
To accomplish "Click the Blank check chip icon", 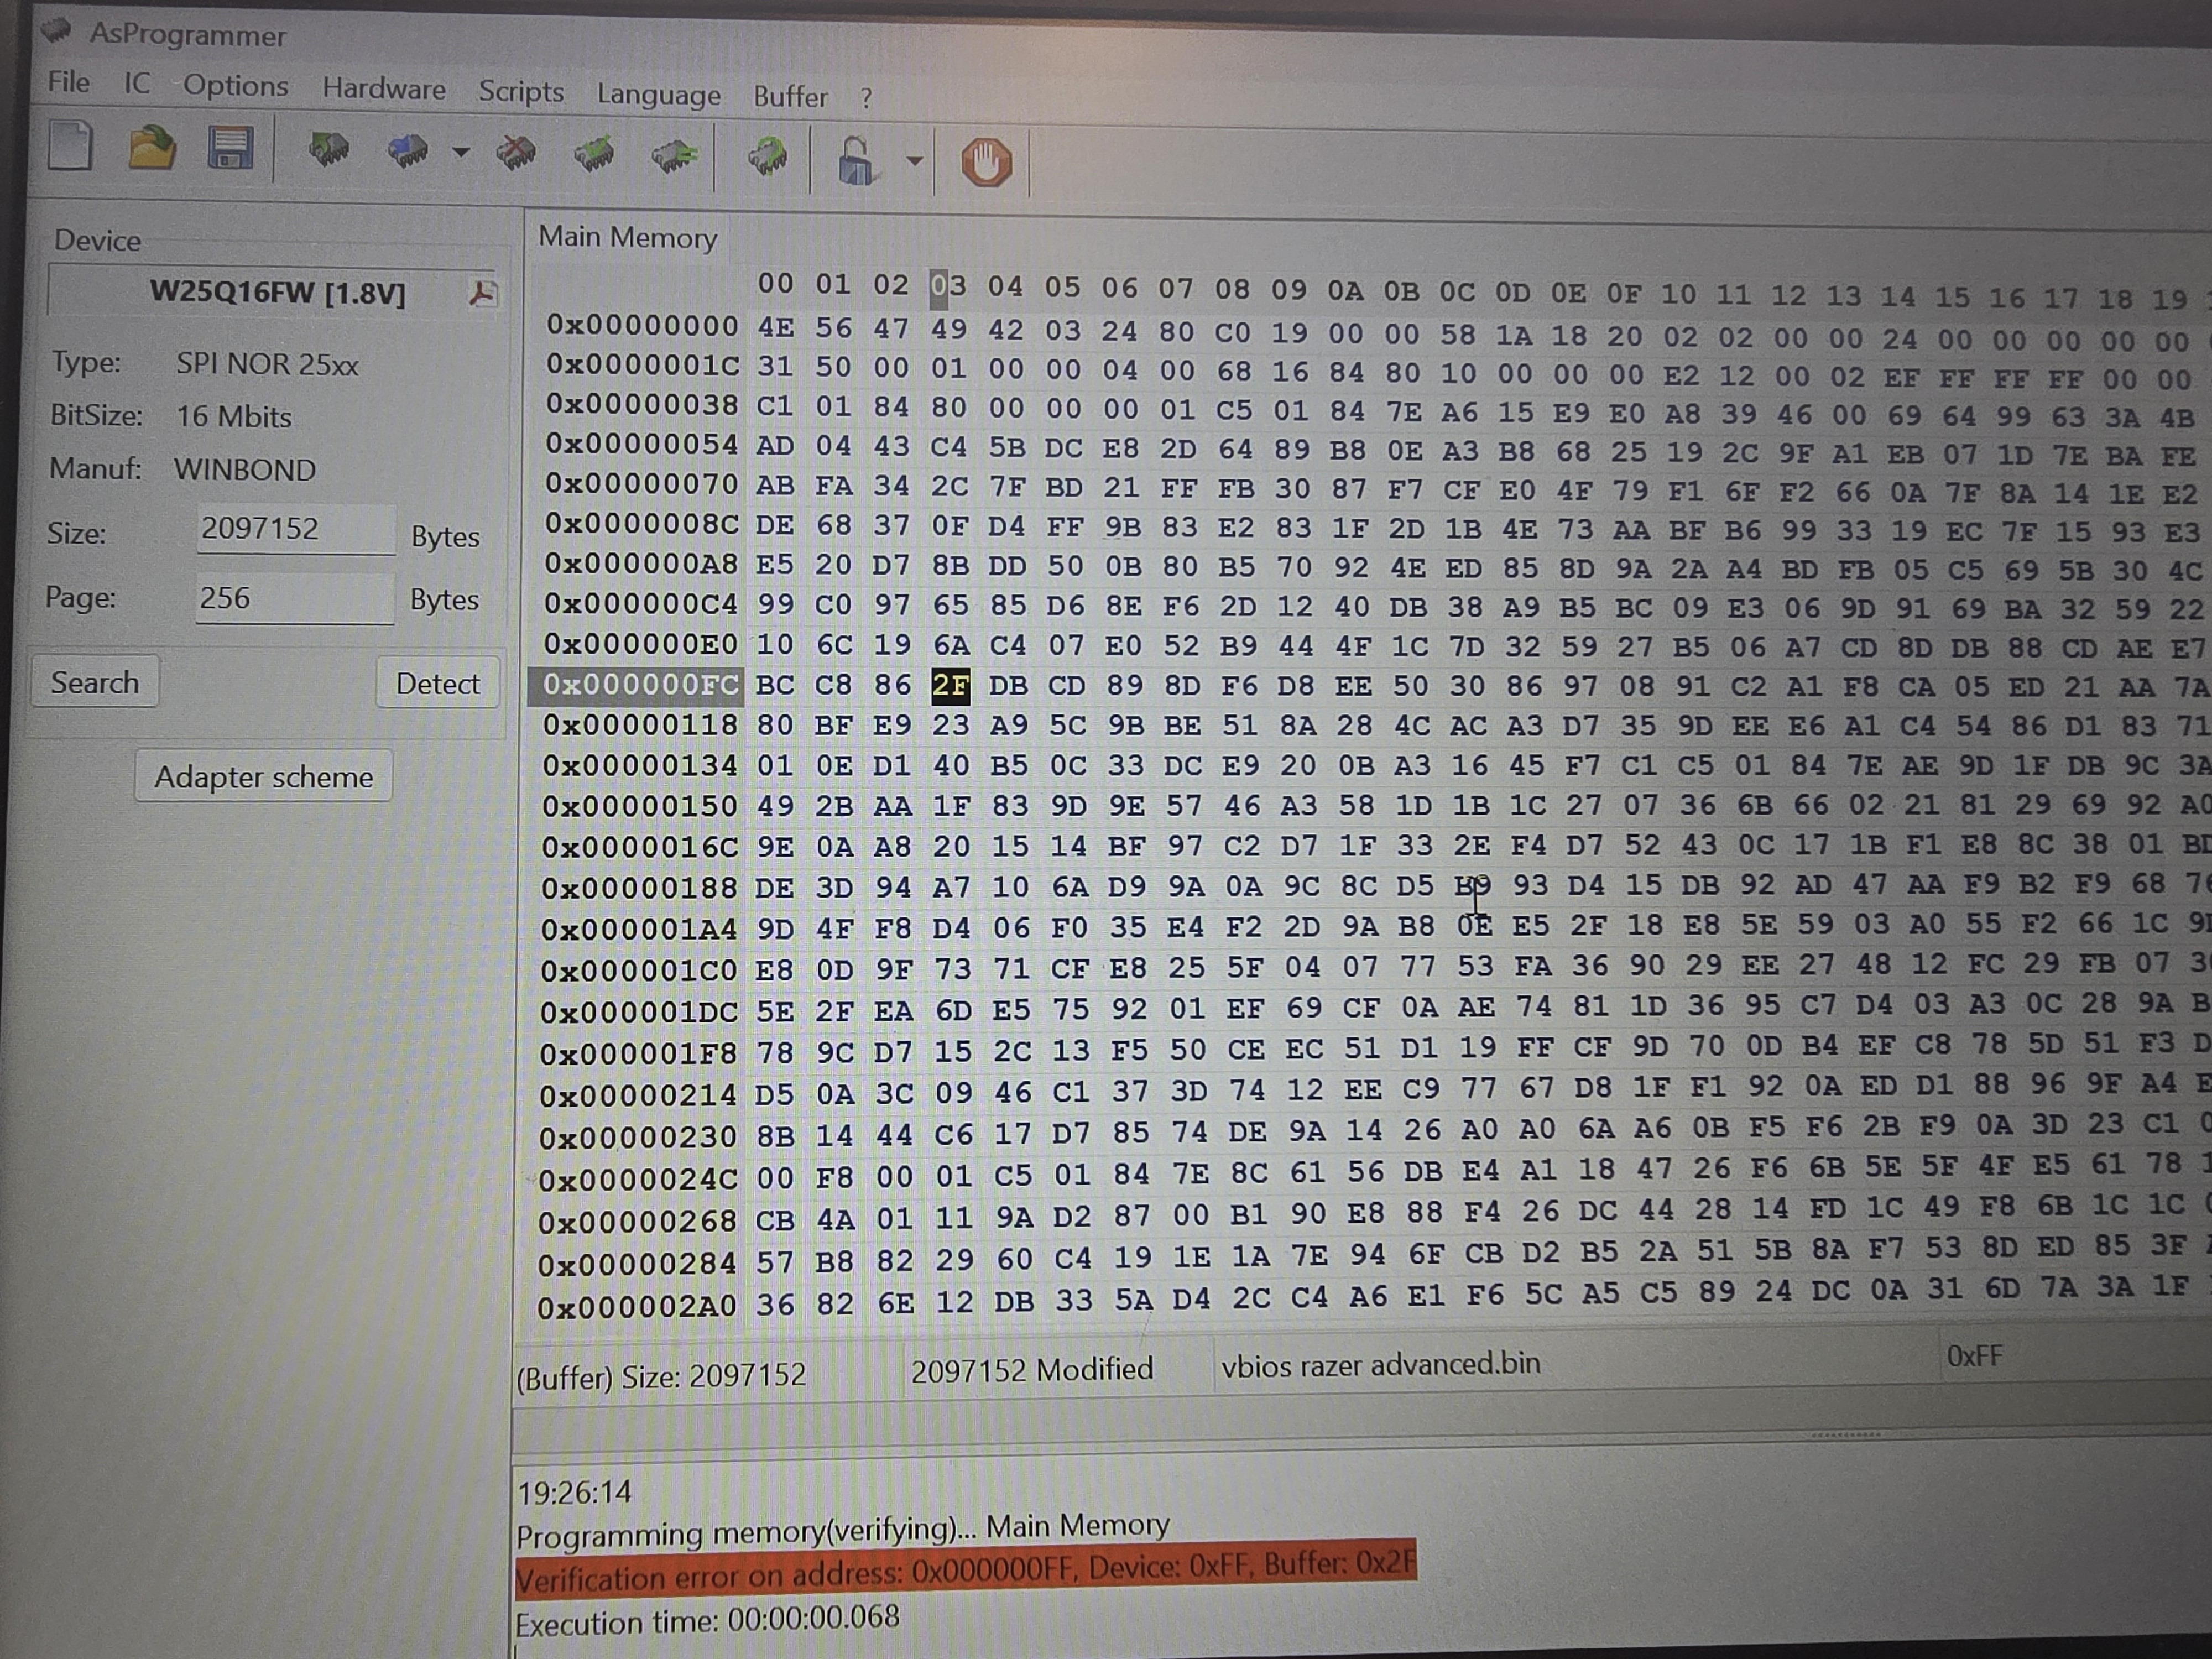I will pos(674,156).
